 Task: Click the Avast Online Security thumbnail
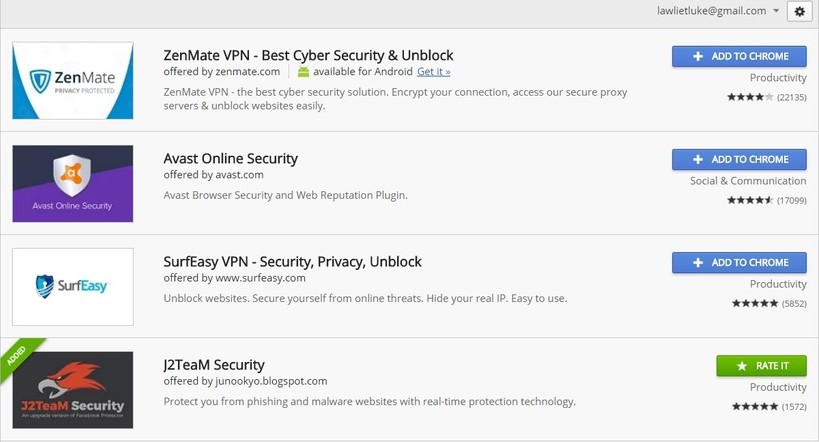[73, 183]
